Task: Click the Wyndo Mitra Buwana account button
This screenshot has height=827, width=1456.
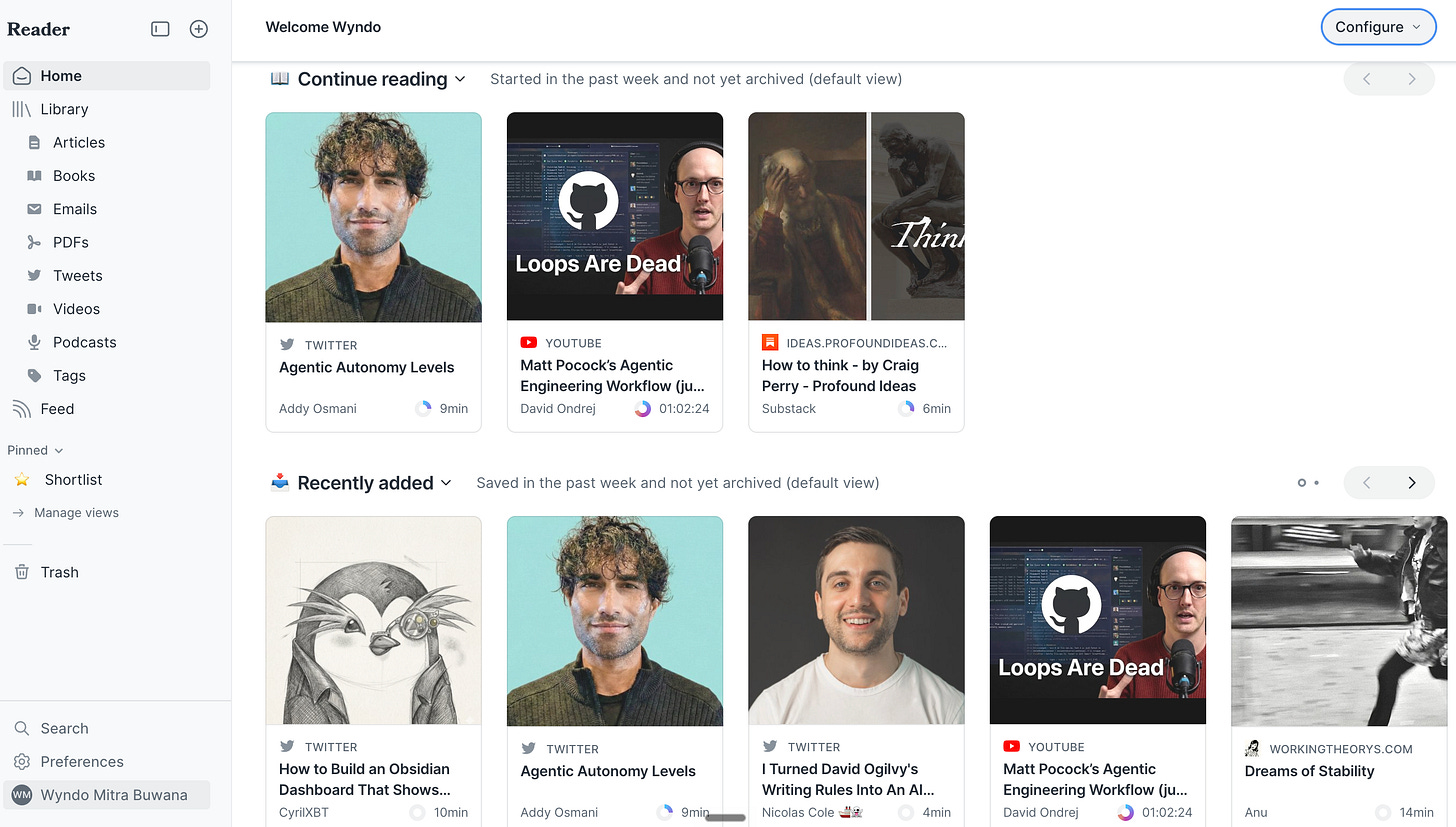Action: click(x=106, y=795)
